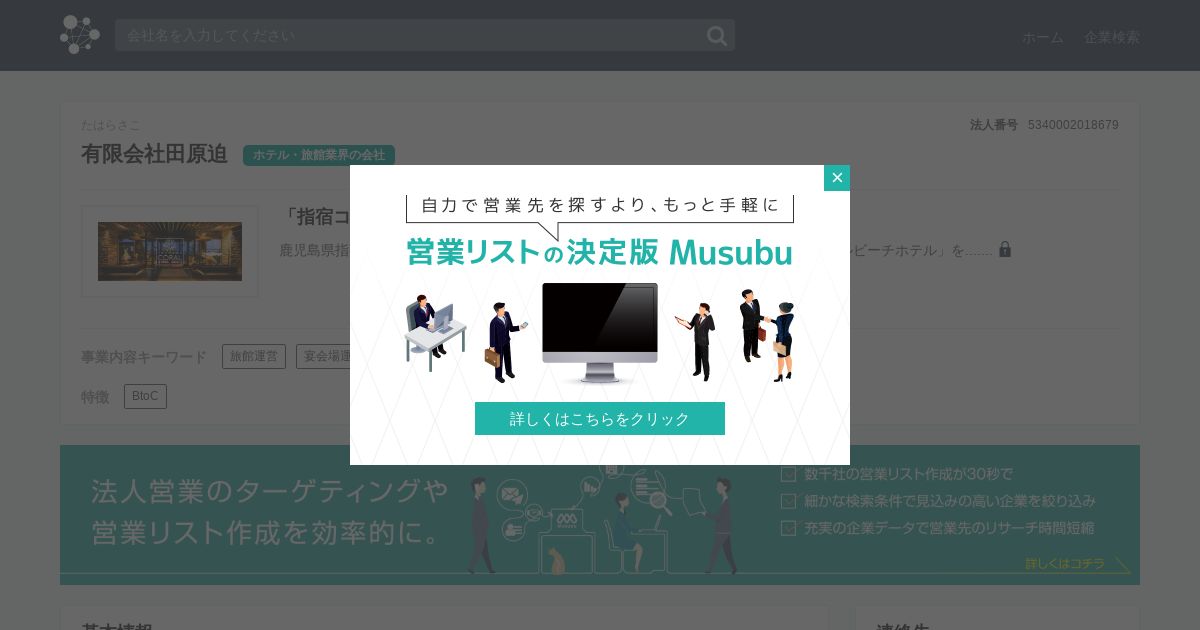Click the site logo icon in the header
The width and height of the screenshot is (1200, 630).
pos(80,35)
